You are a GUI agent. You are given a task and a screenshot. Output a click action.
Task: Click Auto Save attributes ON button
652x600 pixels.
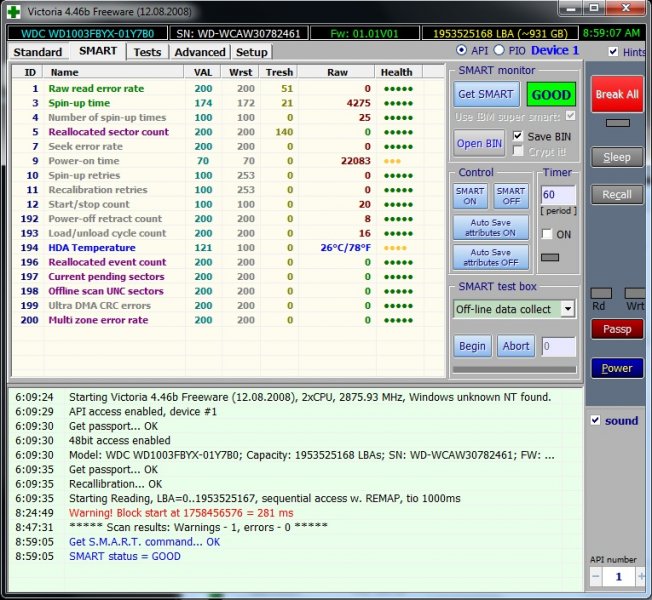pos(491,227)
